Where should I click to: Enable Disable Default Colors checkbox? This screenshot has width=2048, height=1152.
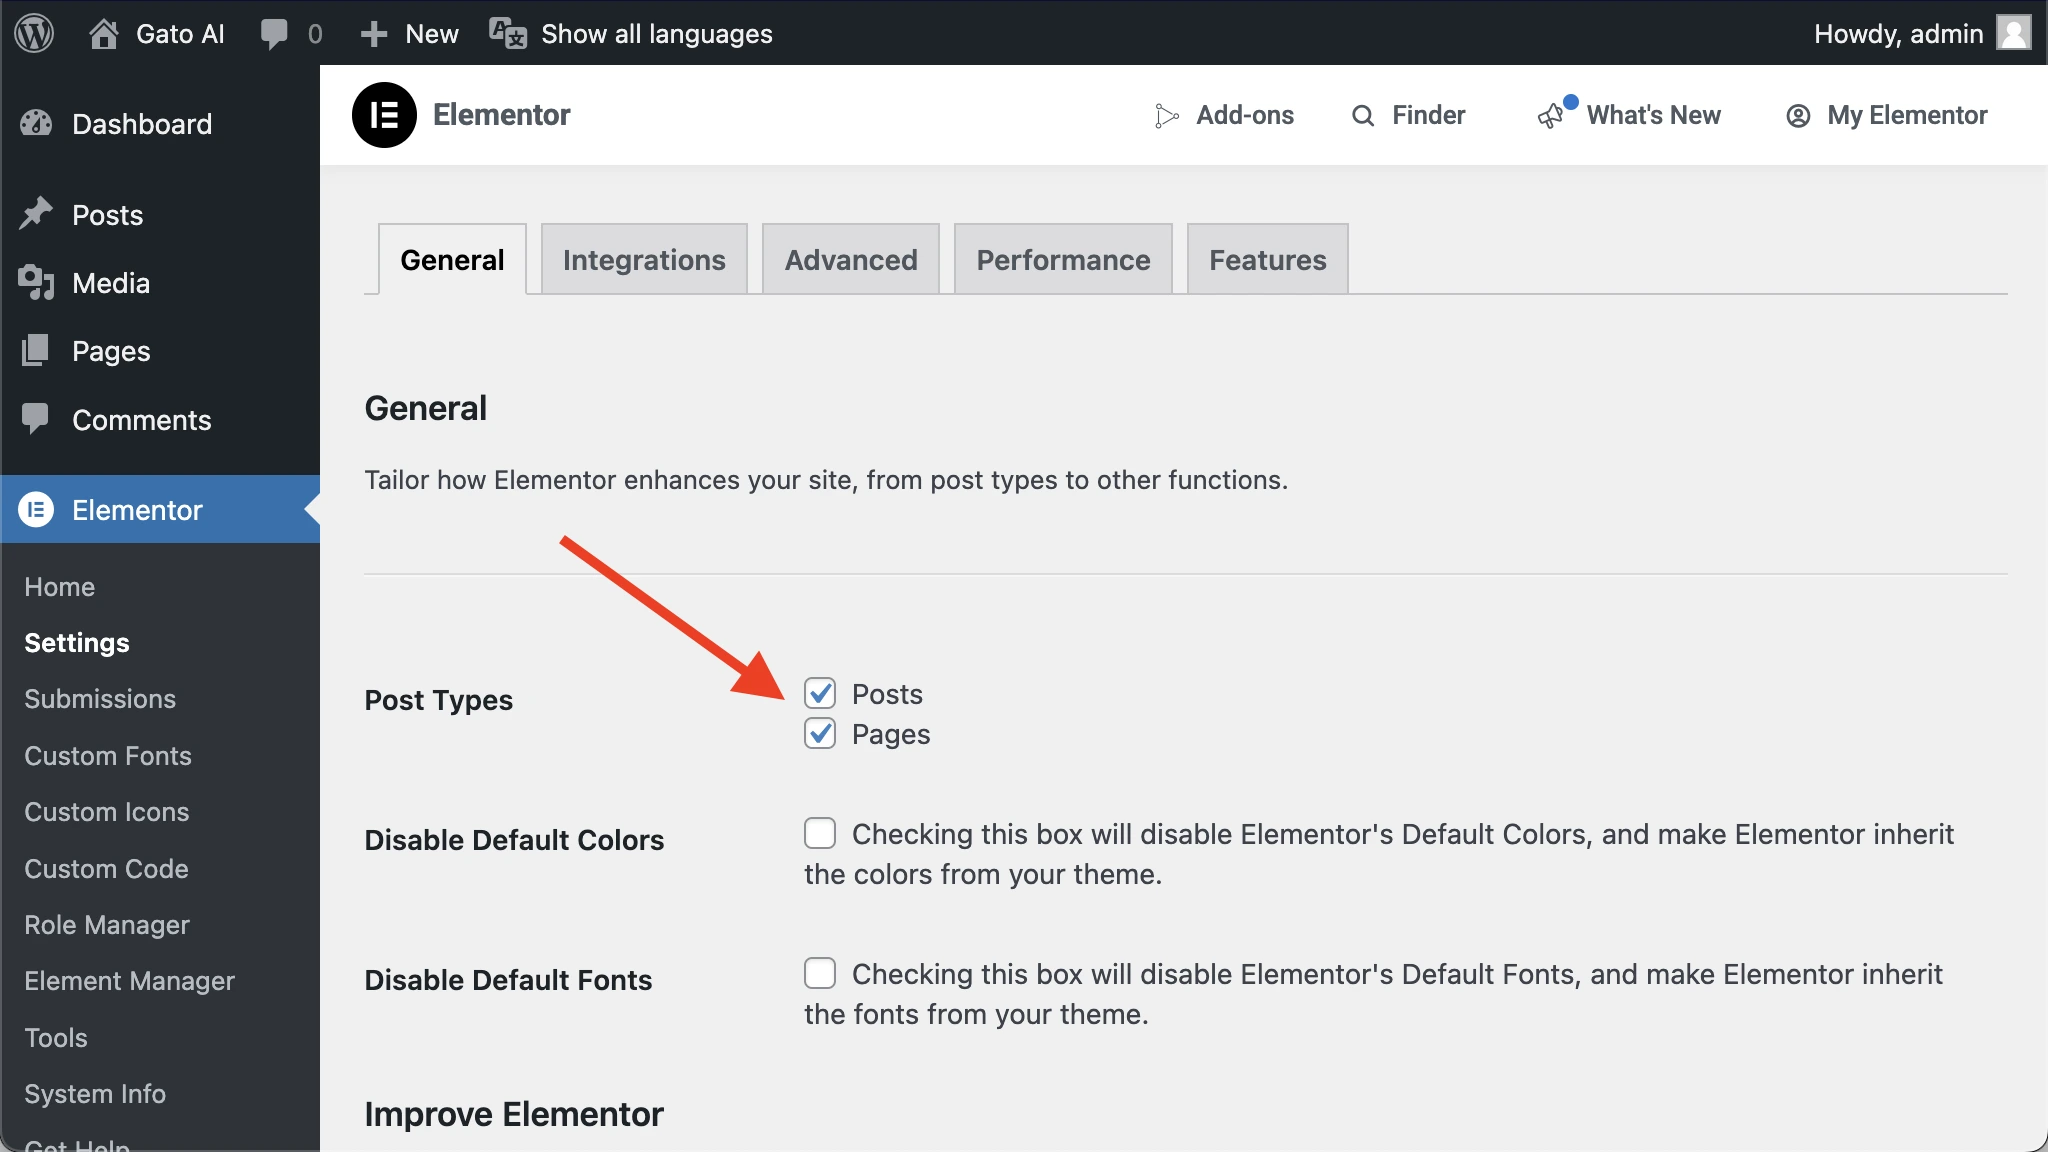pos(820,833)
